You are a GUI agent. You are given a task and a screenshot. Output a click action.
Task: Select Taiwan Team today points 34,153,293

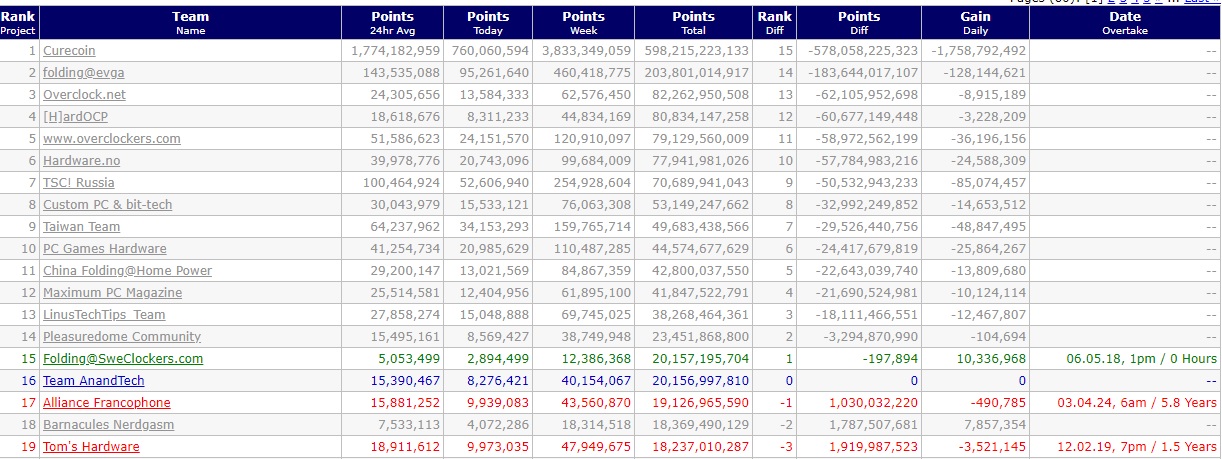click(x=495, y=226)
